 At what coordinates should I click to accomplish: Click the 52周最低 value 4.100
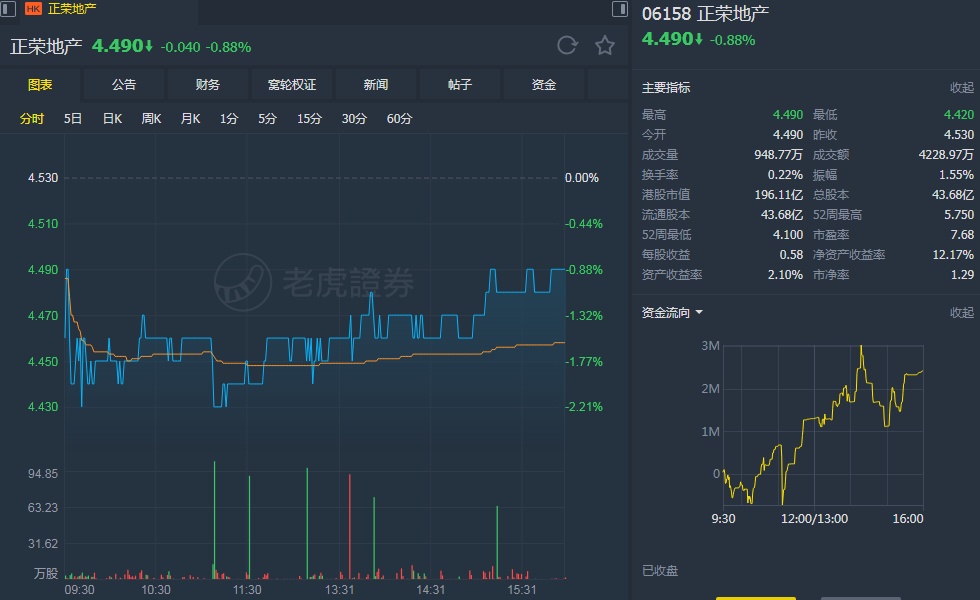pos(788,234)
